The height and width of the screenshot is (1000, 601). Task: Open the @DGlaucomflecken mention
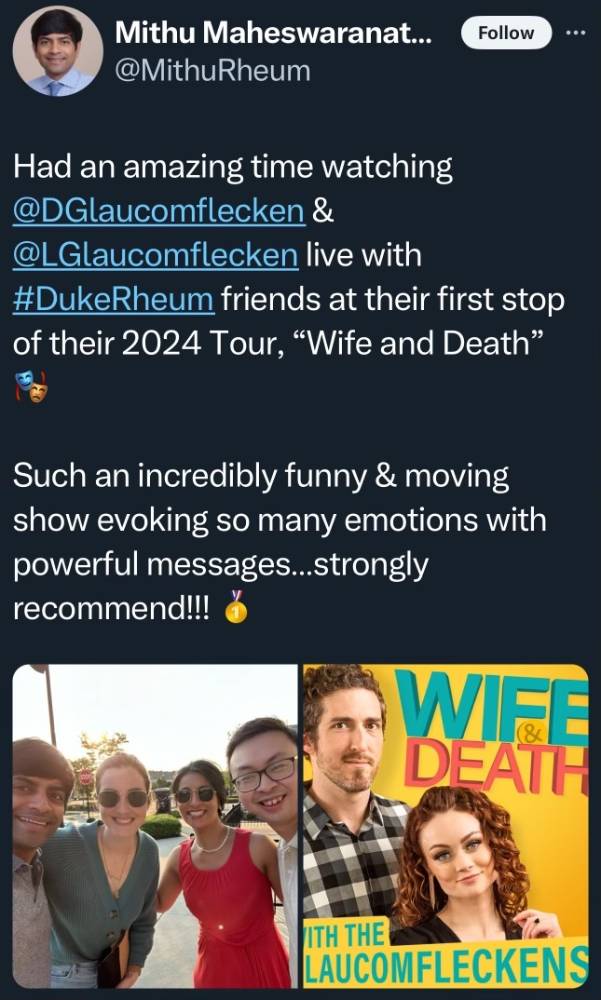click(x=159, y=212)
